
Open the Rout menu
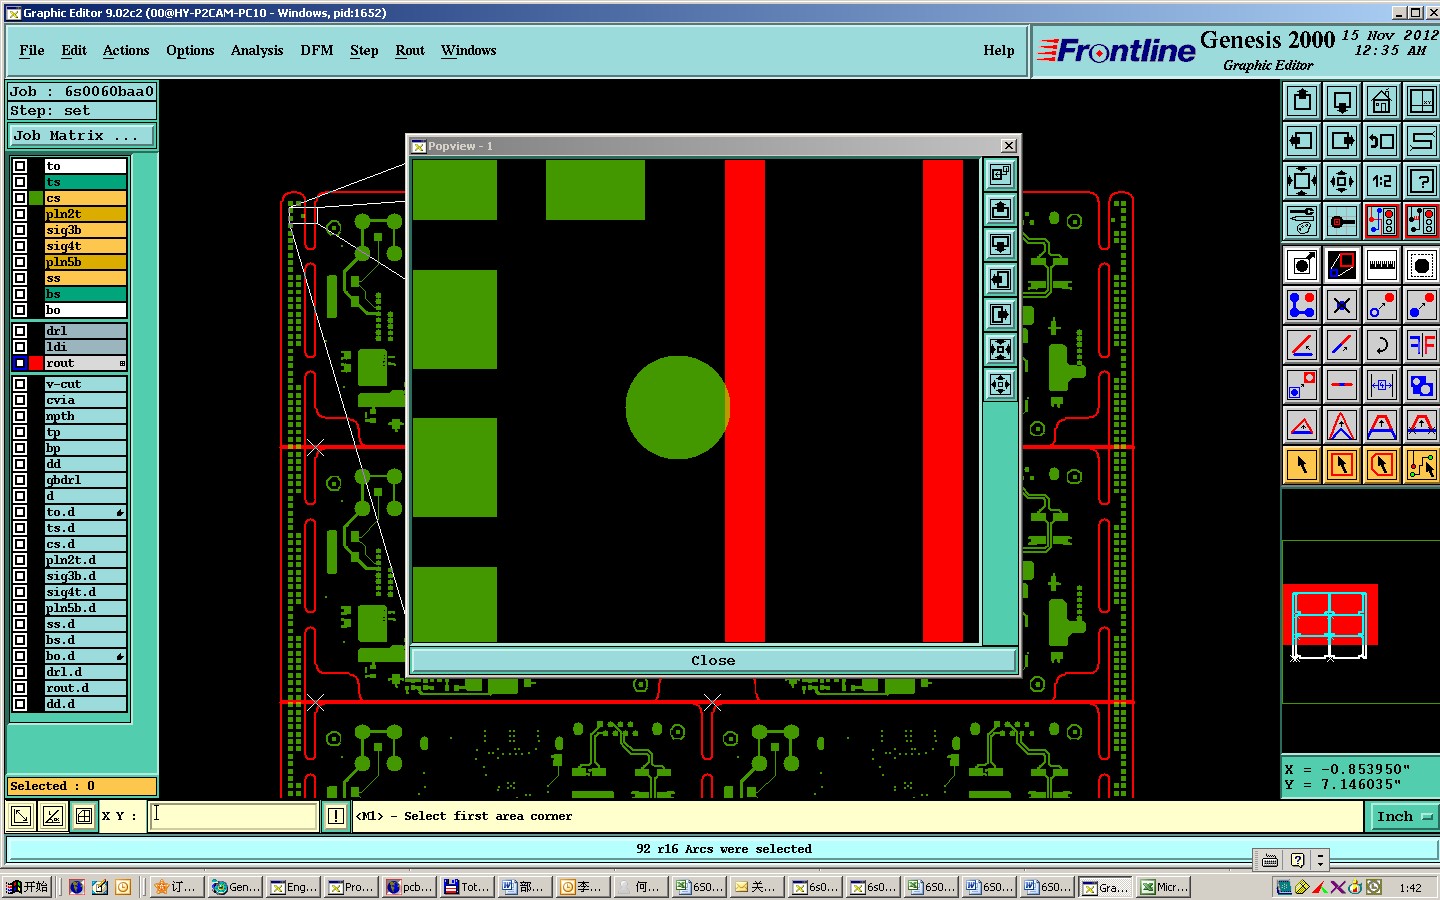point(410,50)
